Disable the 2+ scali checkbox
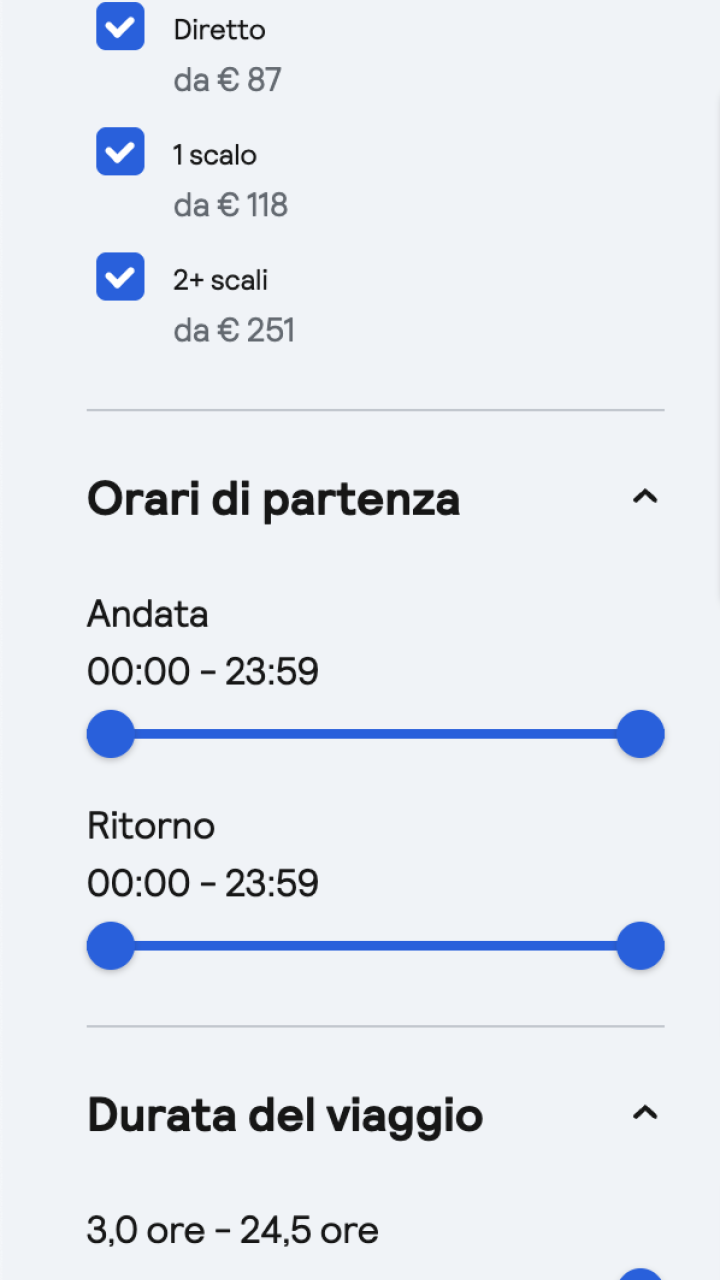 coord(120,277)
